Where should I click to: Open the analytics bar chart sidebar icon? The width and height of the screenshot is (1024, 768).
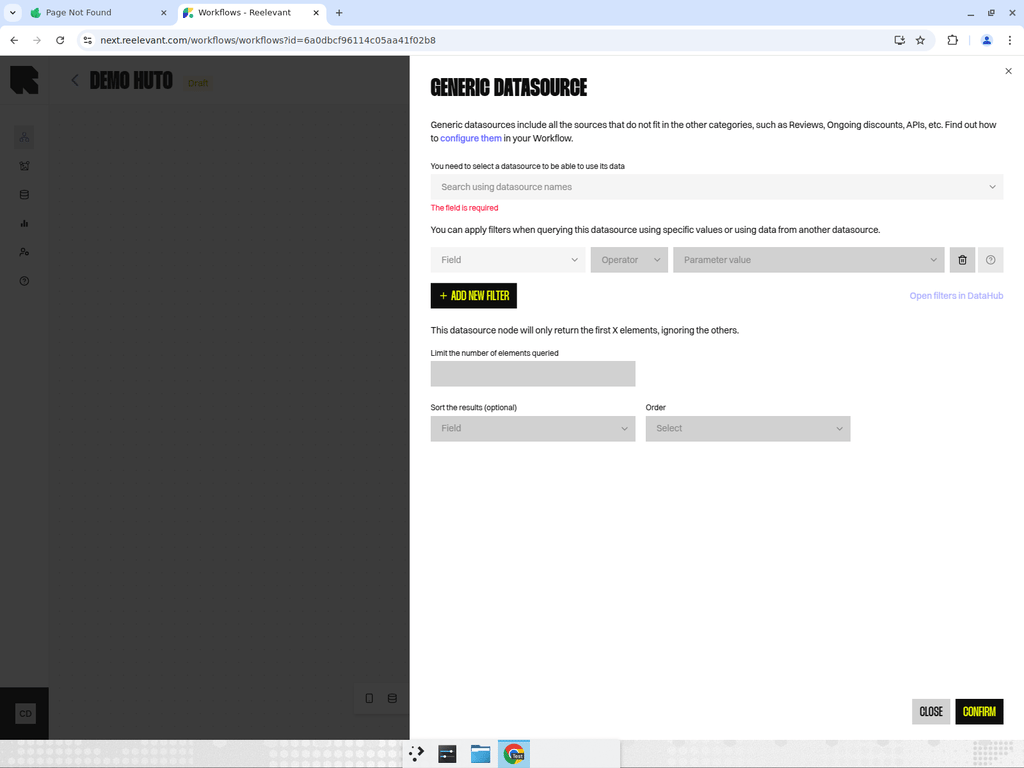point(24,223)
